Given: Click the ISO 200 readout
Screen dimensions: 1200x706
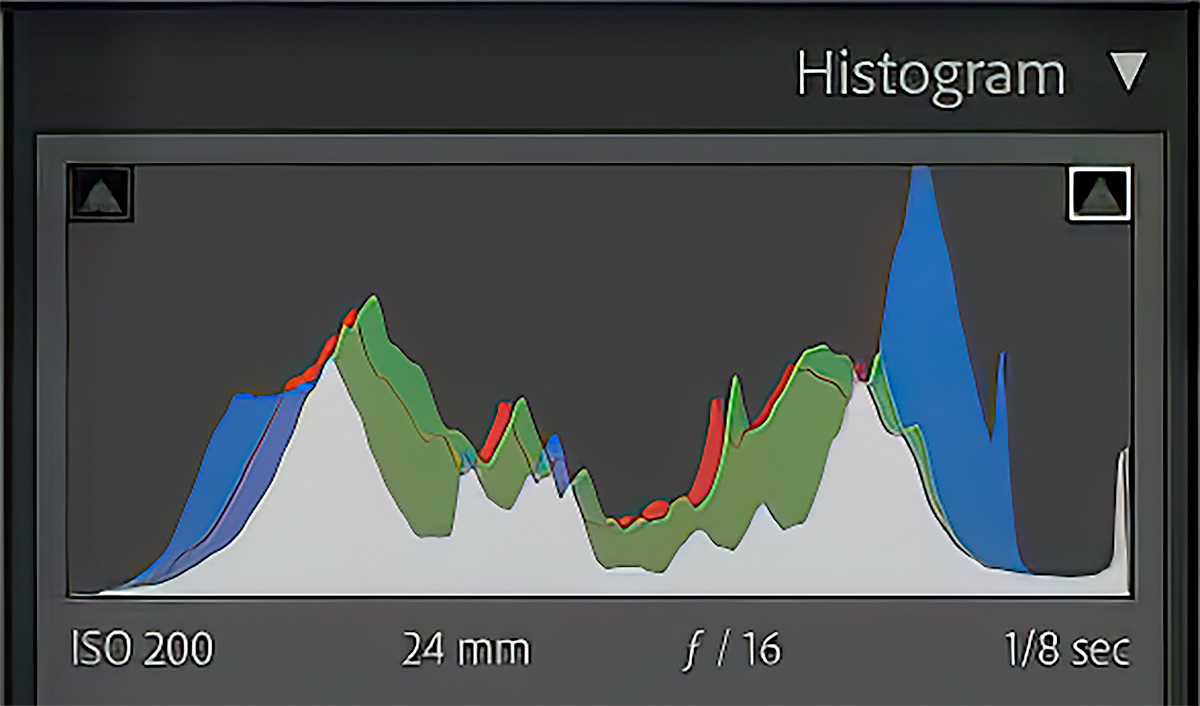Looking at the screenshot, I should (x=143, y=650).
